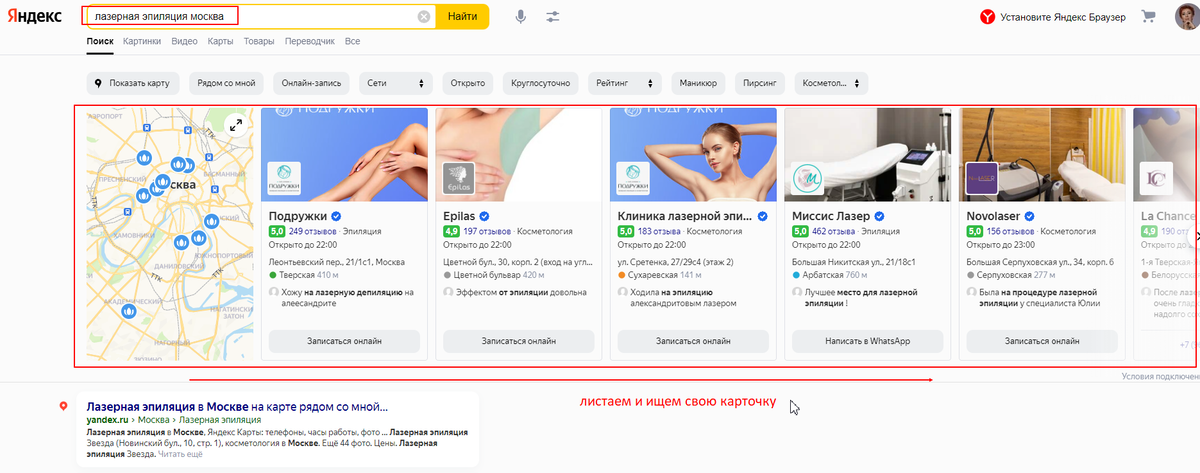This screenshot has height=473, width=1200.
Task: Click the search query input field
Action: point(250,17)
